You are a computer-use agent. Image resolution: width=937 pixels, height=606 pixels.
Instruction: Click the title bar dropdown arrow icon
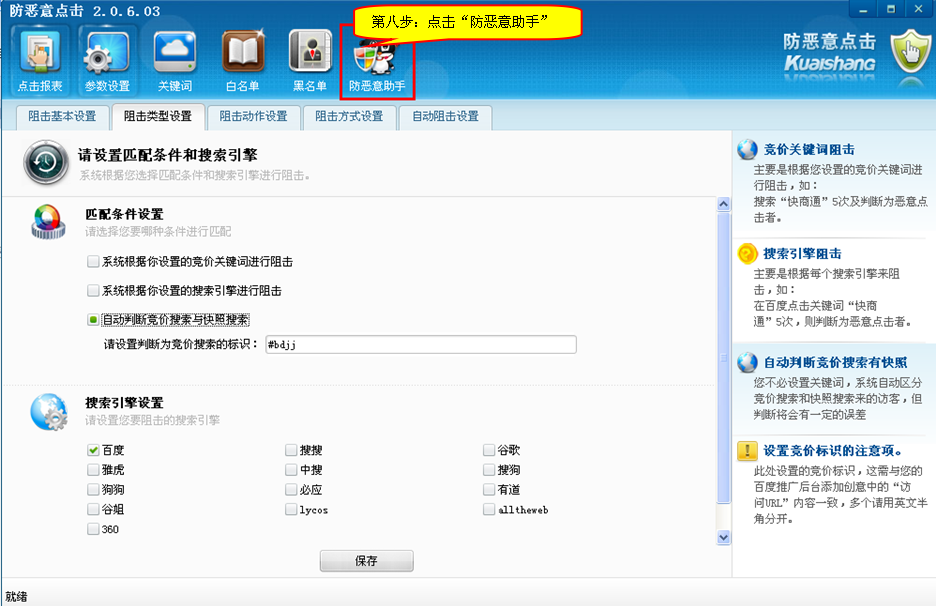pyautogui.click(x=862, y=9)
